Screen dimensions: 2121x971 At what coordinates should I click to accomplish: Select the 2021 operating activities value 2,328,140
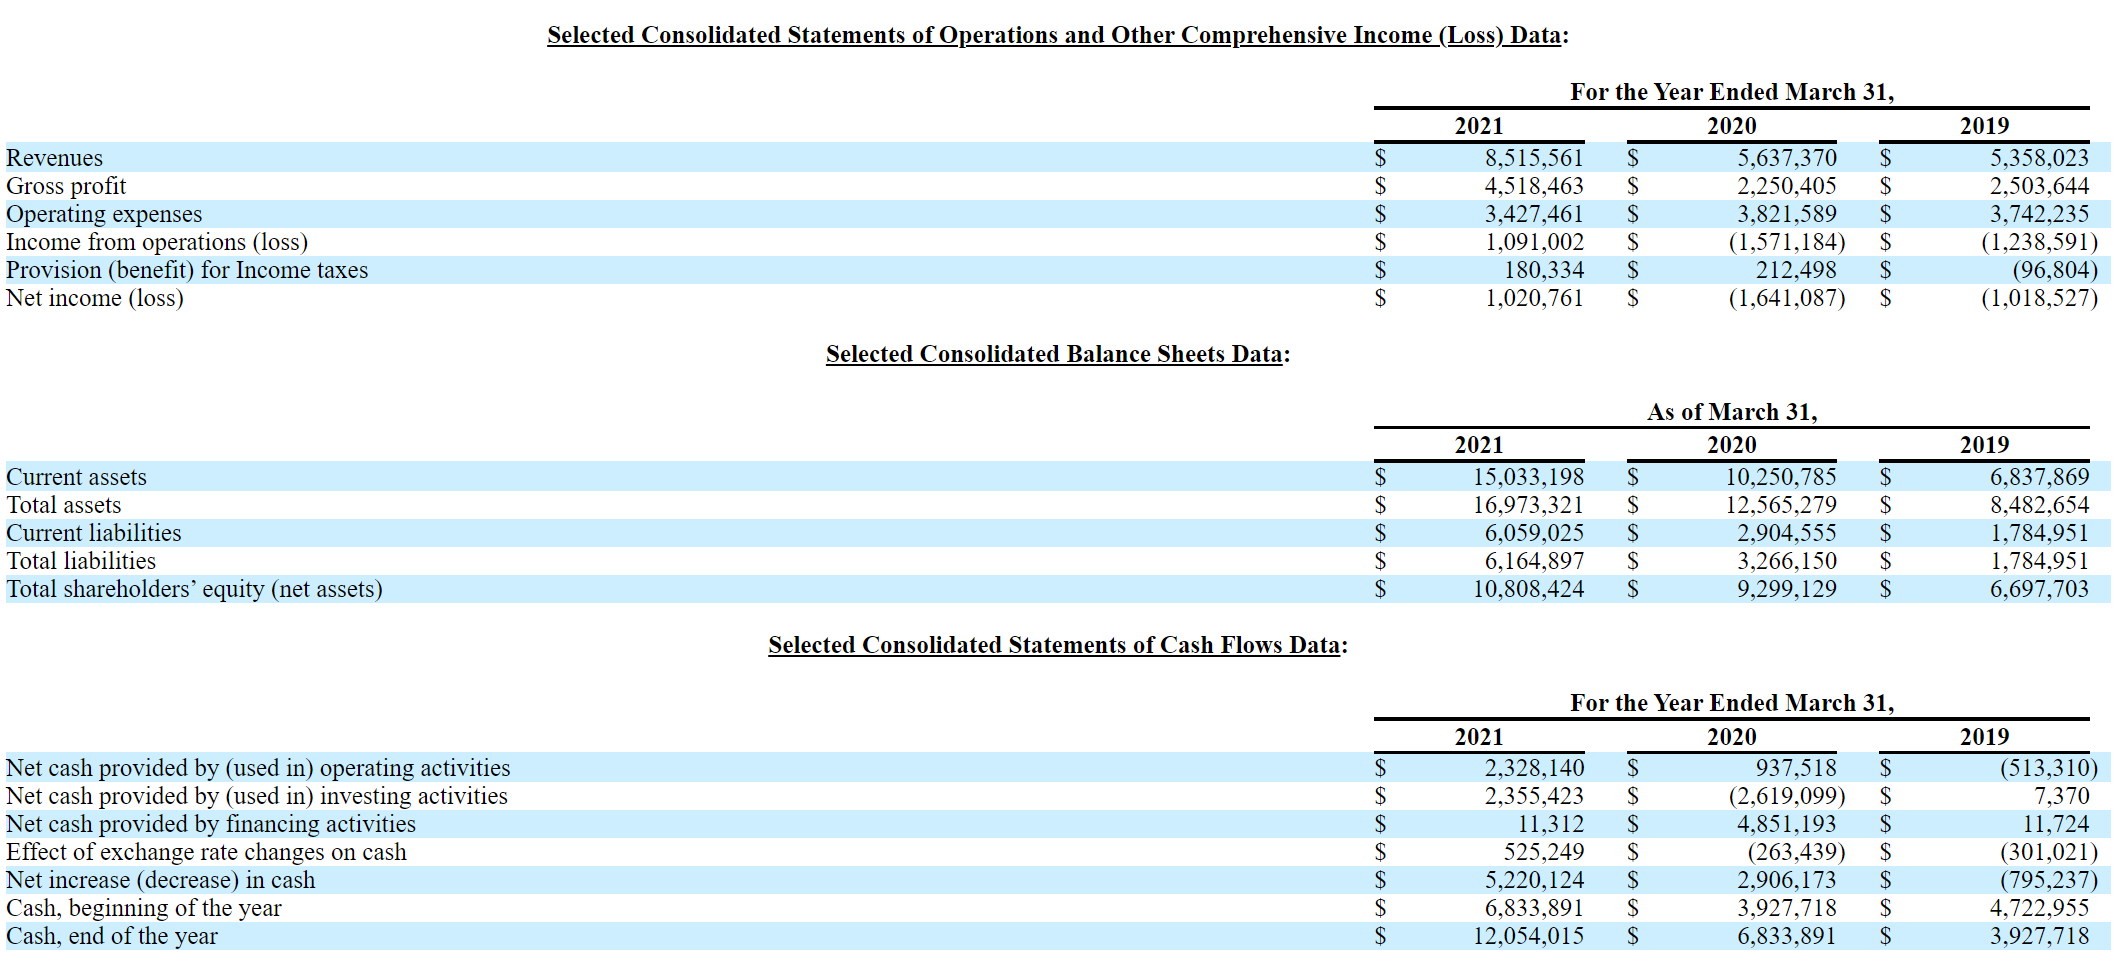point(1533,768)
